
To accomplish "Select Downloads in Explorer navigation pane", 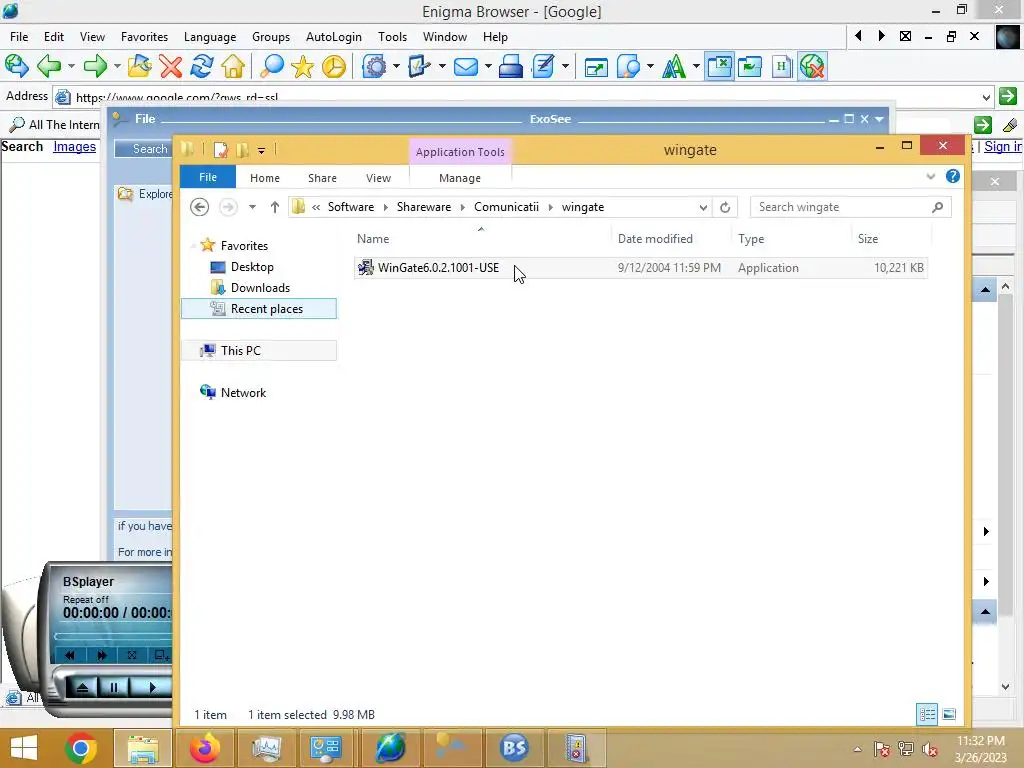I will (260, 288).
